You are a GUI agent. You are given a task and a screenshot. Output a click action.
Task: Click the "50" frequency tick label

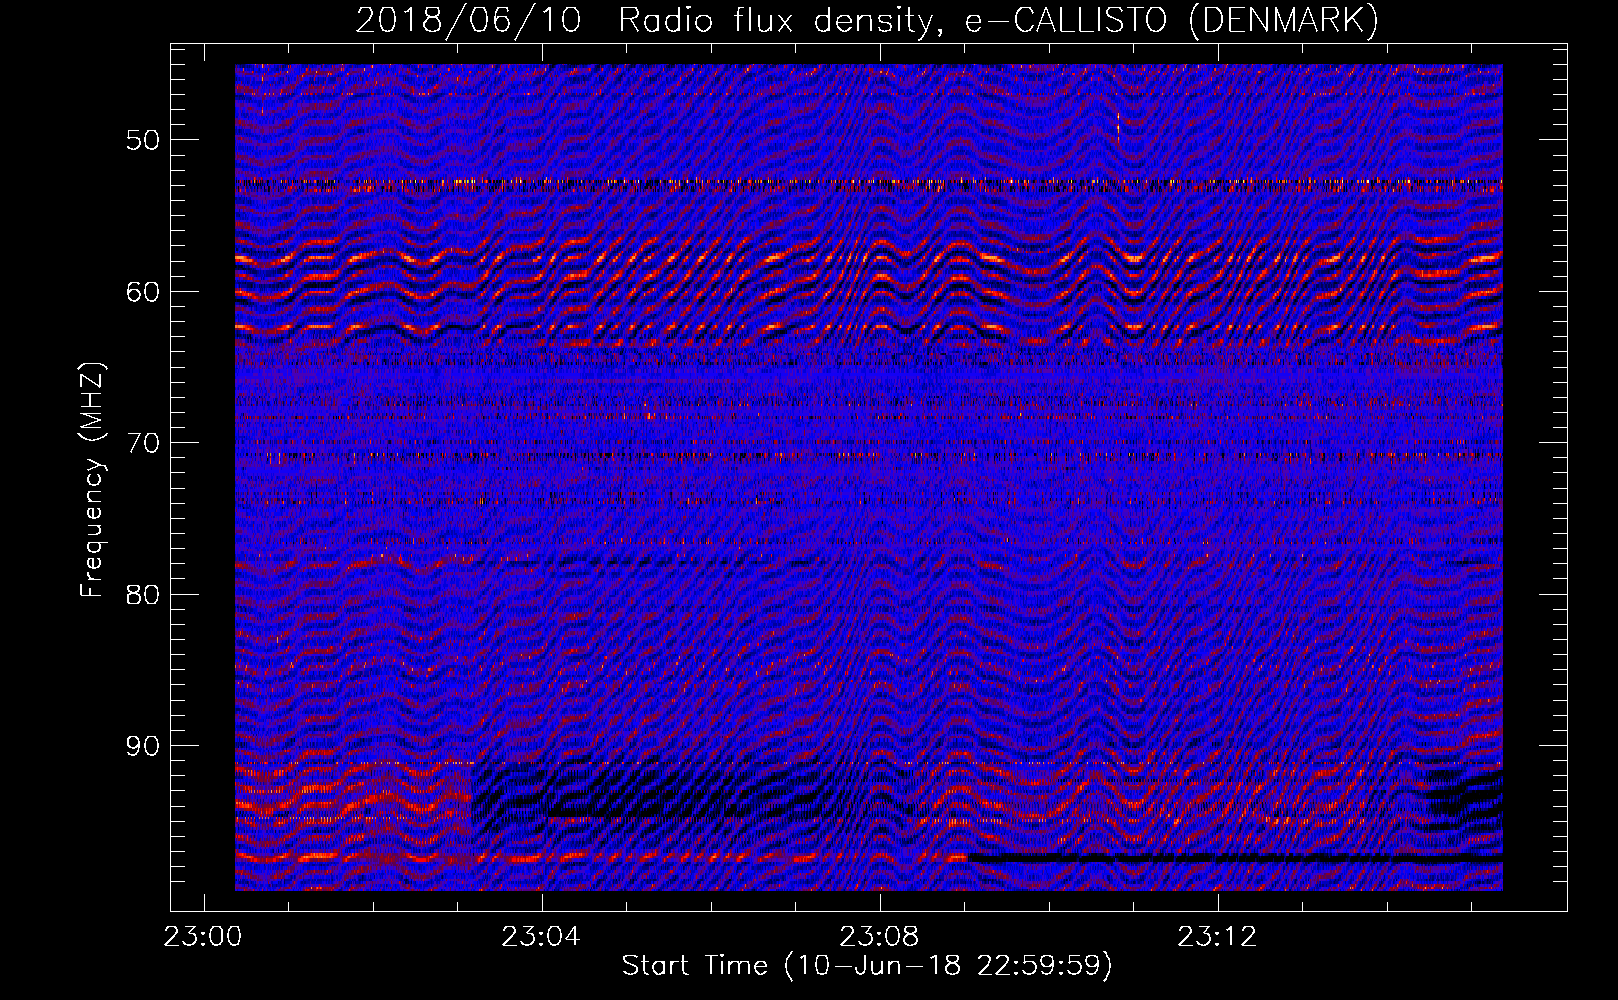click(143, 140)
